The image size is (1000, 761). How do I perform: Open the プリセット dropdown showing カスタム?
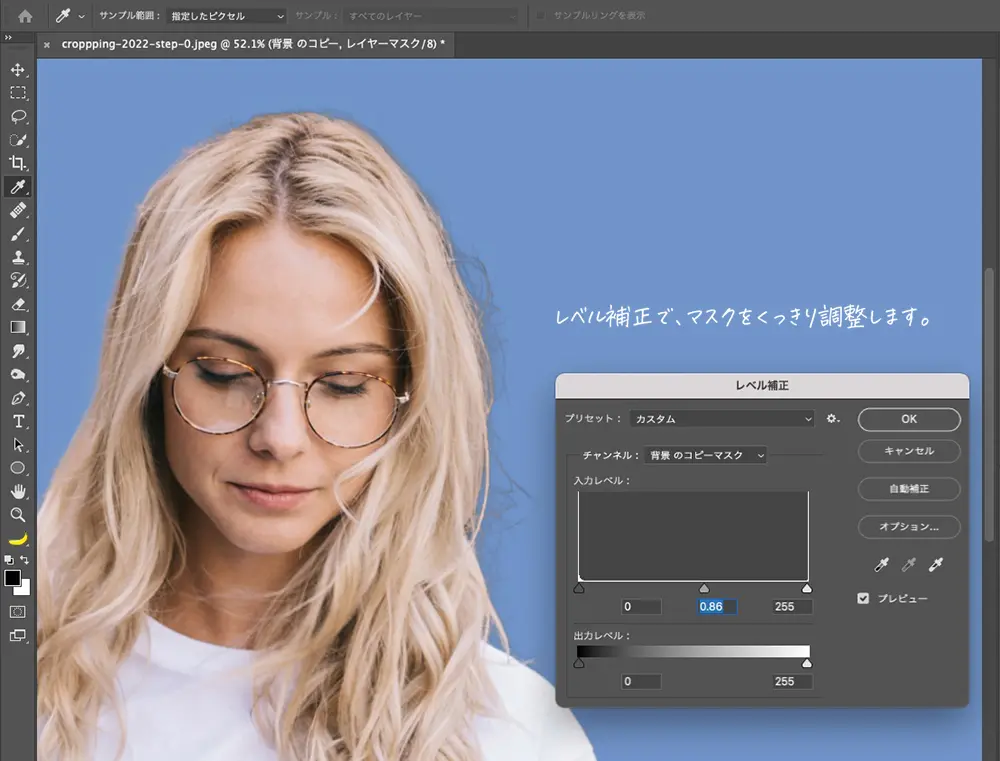[723, 419]
